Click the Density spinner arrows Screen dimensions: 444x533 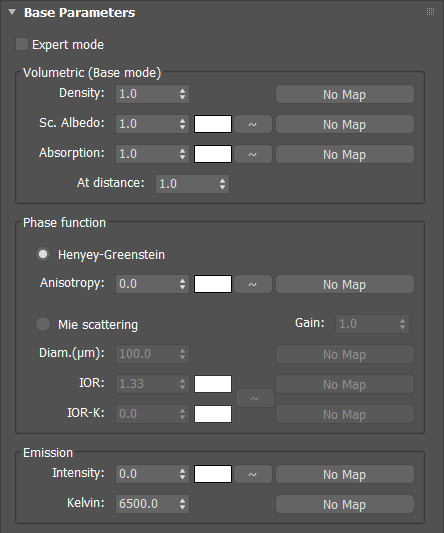[183, 94]
